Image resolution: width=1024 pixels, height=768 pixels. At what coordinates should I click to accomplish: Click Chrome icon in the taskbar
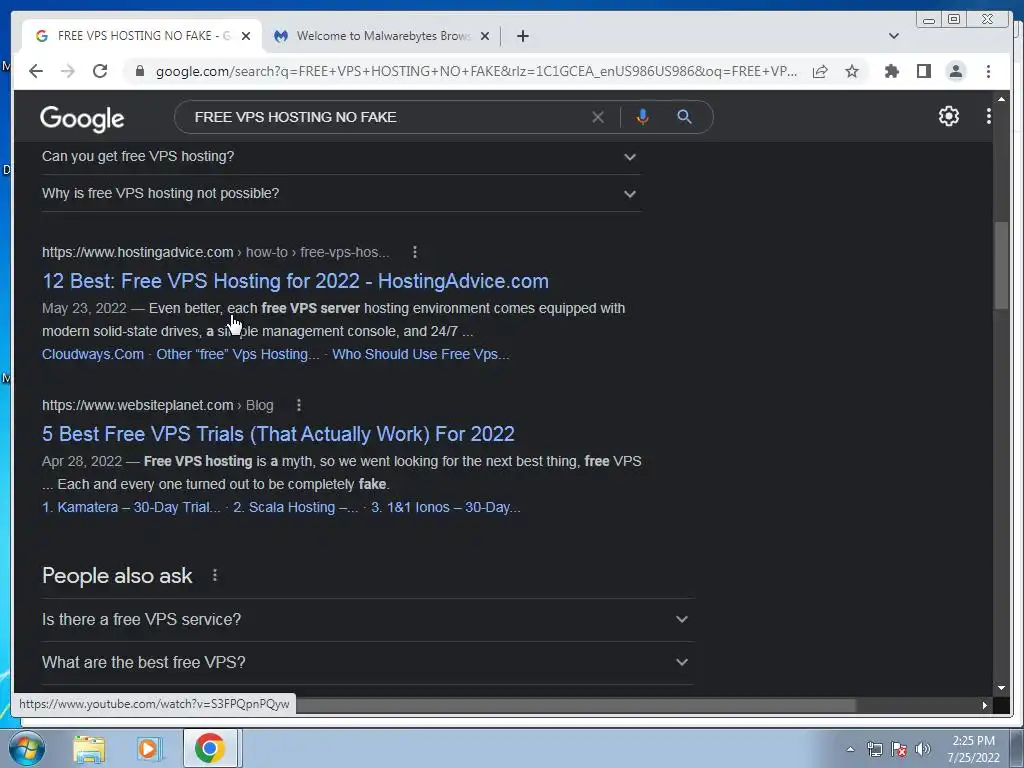pyautogui.click(x=210, y=748)
